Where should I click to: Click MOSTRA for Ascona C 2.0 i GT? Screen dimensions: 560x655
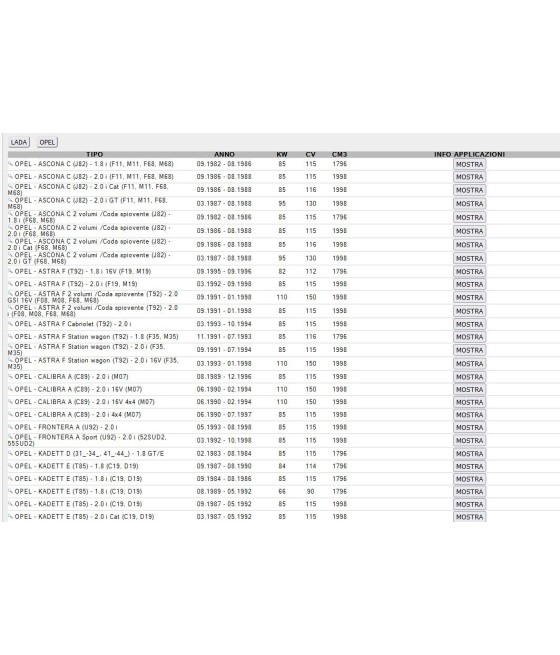(469, 204)
